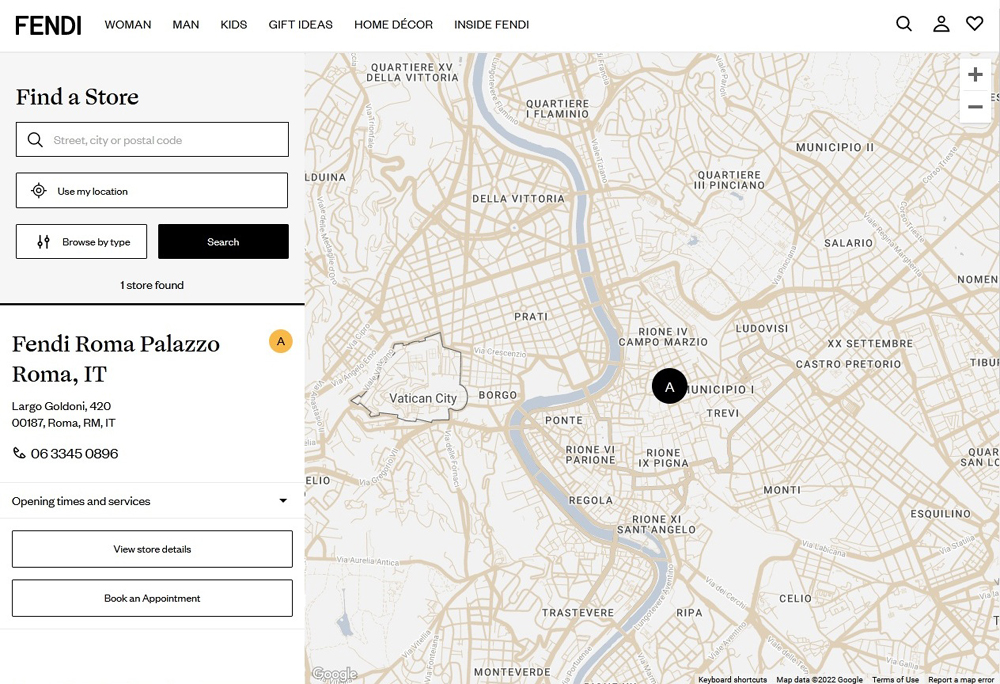The height and width of the screenshot is (684, 1000).
Task: Click the FENDI logo
Action: [47, 25]
